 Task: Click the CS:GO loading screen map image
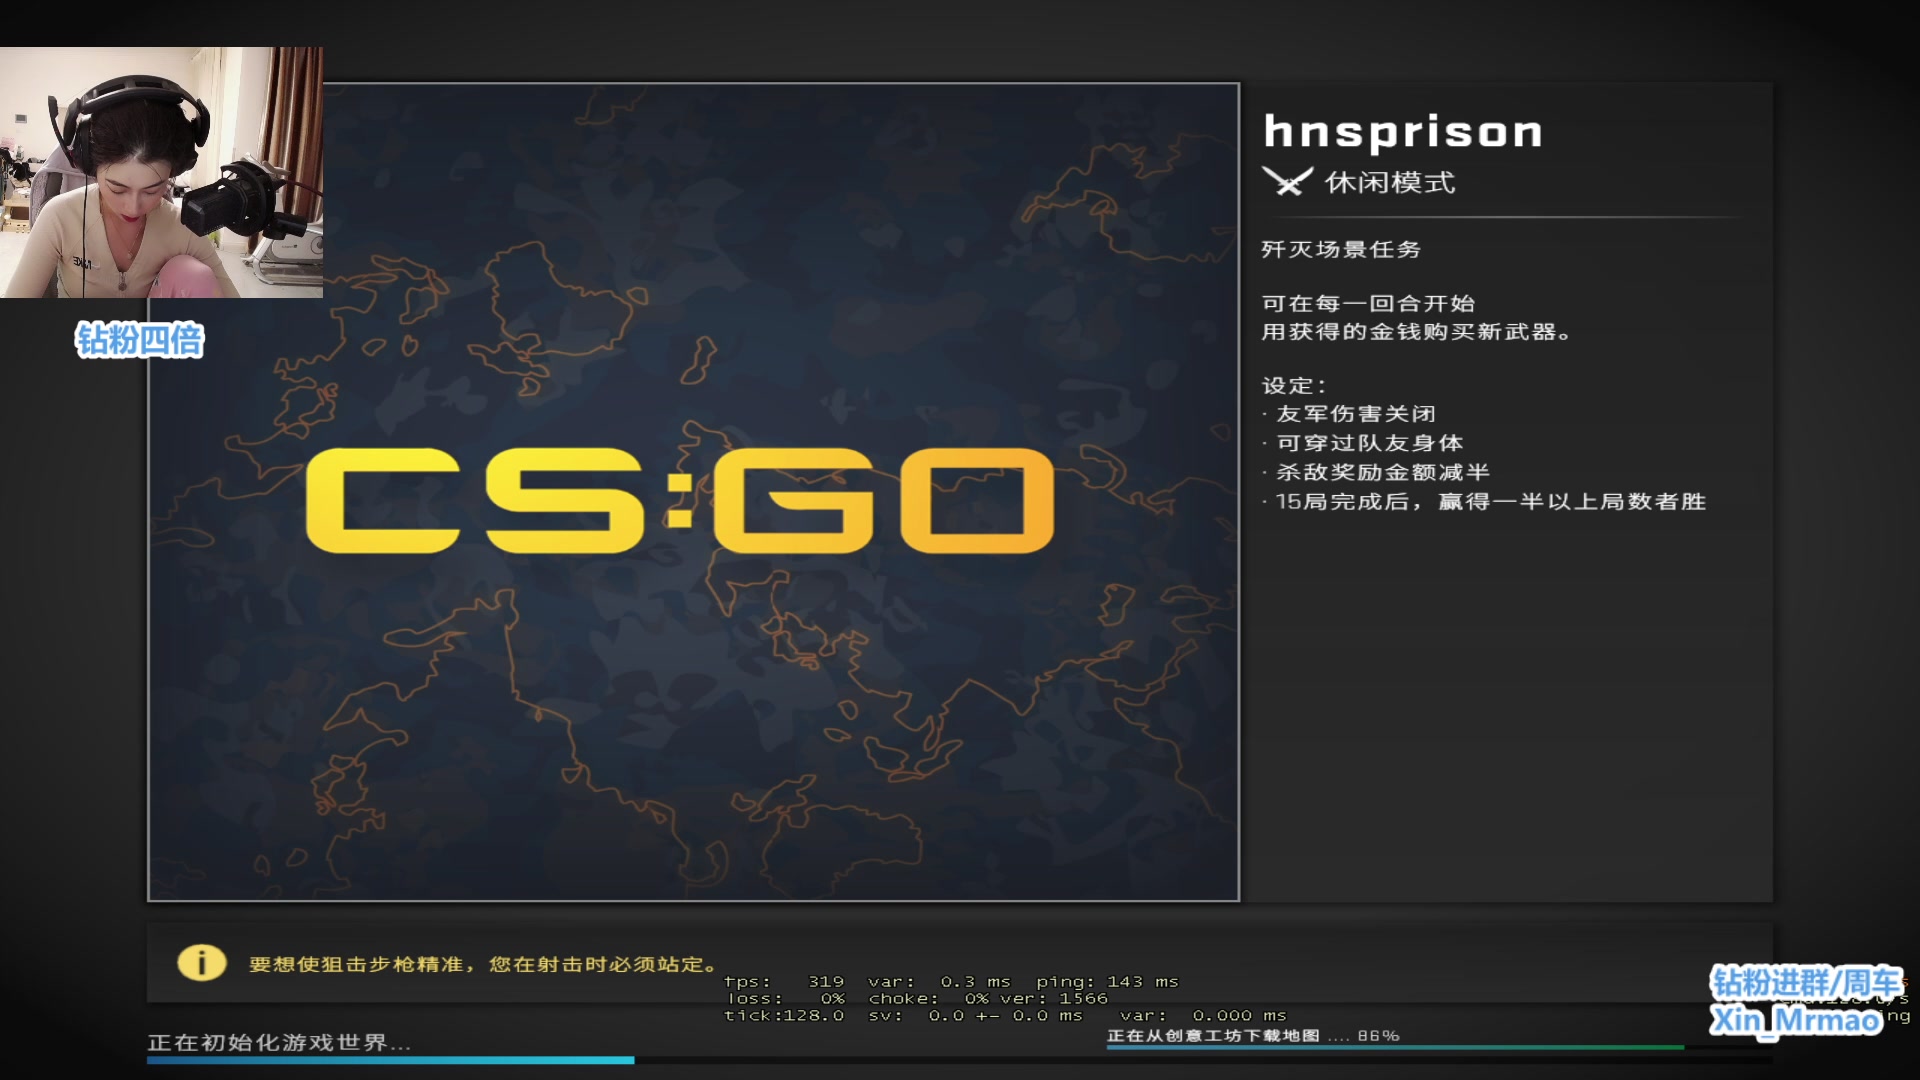tap(694, 492)
